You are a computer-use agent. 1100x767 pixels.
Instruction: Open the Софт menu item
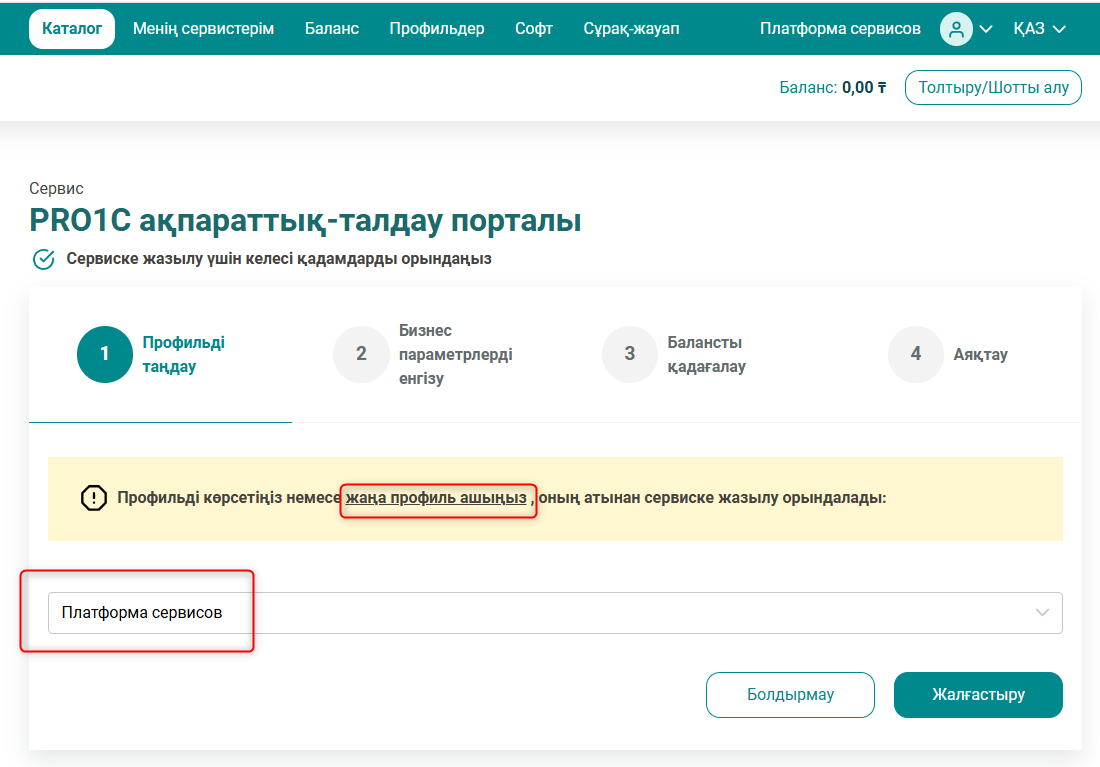pos(534,29)
